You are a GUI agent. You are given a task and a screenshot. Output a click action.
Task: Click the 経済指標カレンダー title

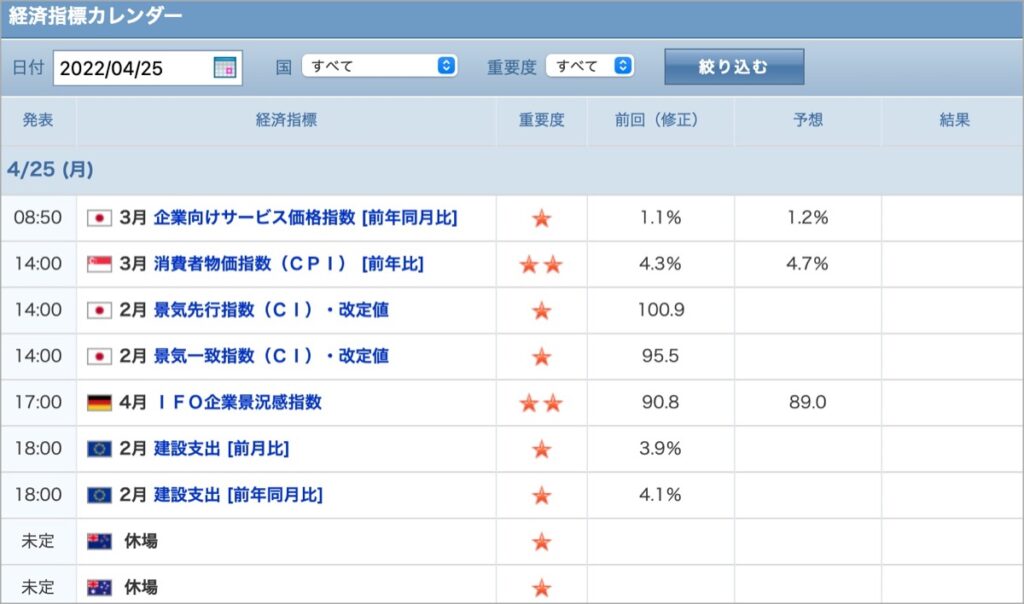(x=95, y=16)
